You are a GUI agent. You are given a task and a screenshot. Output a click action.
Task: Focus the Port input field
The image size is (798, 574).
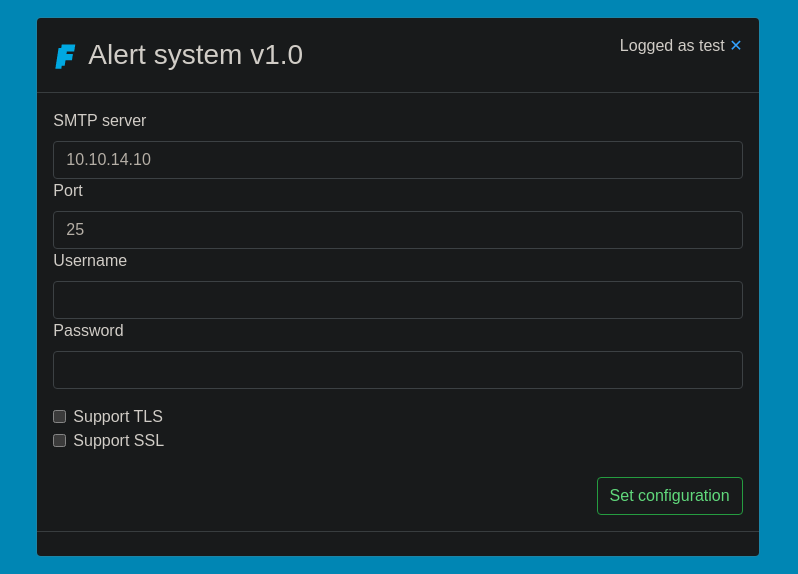click(398, 230)
